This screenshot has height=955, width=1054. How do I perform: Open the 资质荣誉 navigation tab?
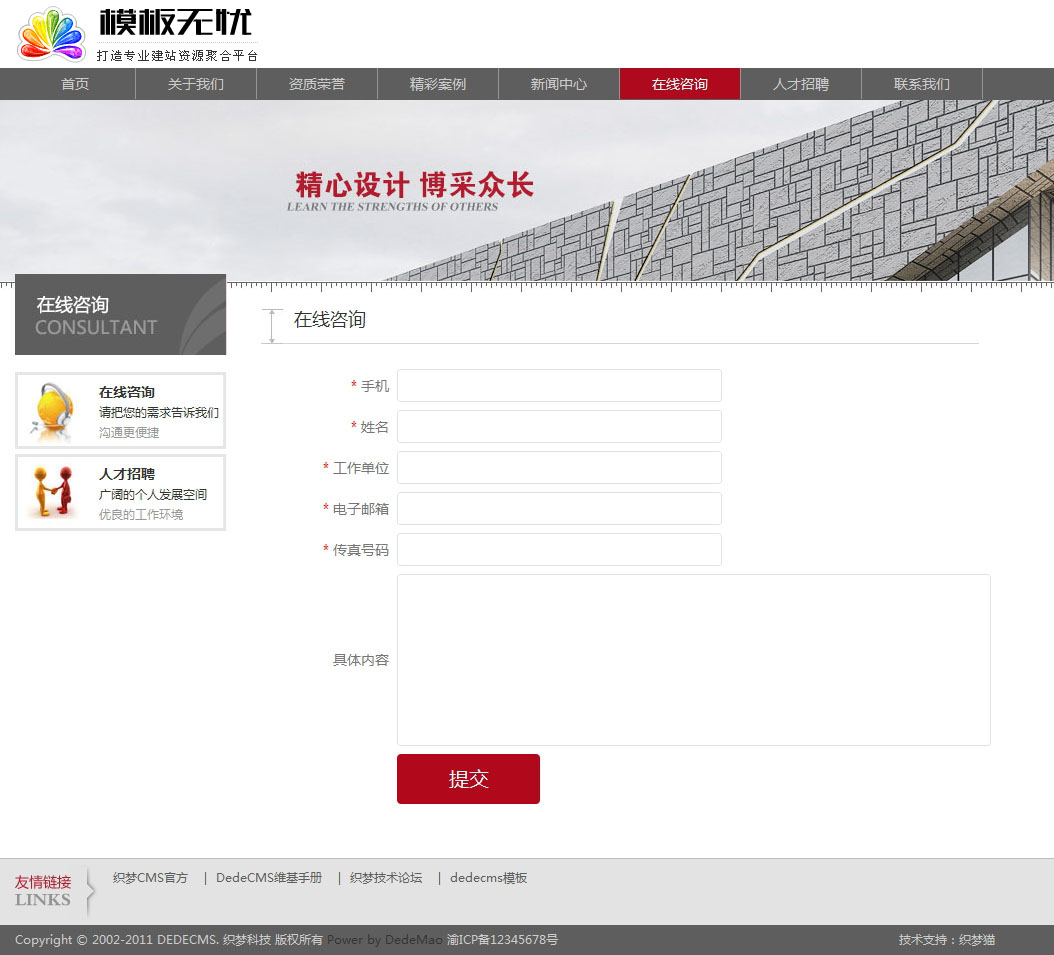[x=317, y=84]
